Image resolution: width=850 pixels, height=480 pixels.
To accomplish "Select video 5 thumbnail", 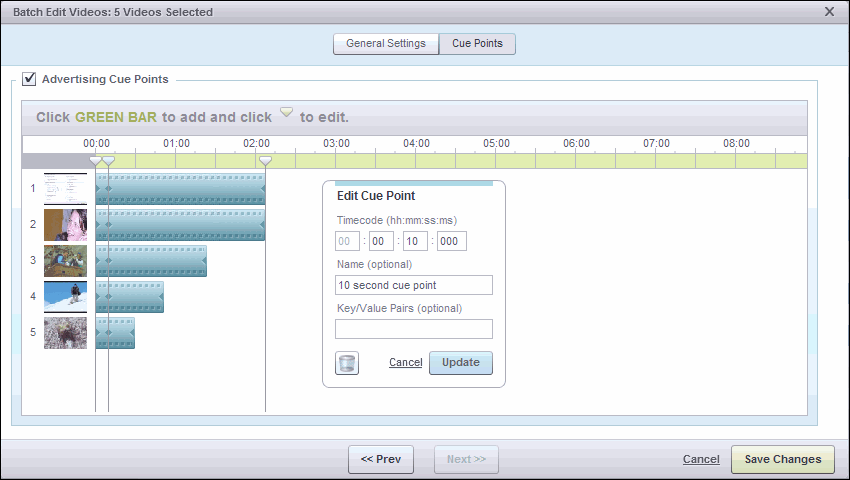I will coord(66,332).
